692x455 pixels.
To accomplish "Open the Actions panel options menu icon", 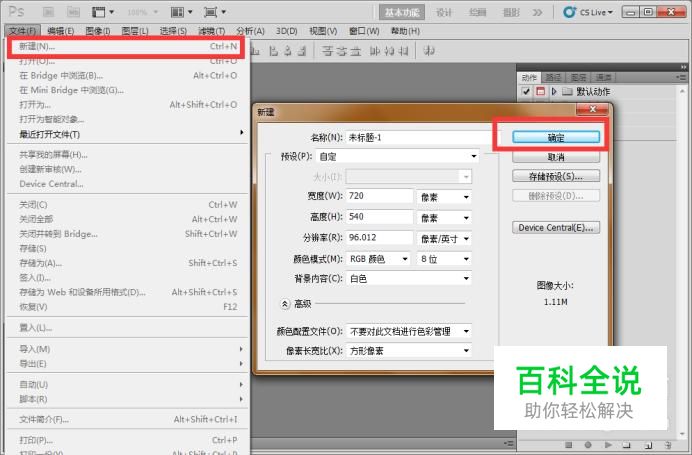I will coord(681,77).
